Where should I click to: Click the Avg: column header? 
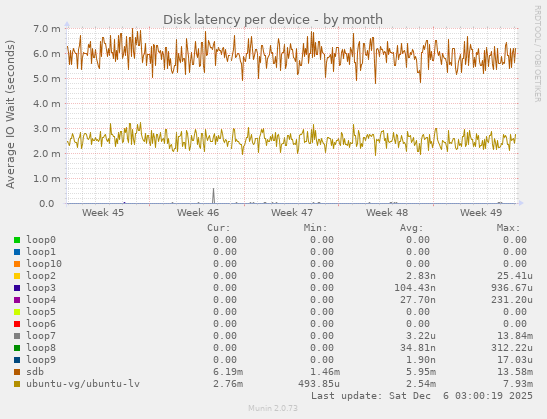pyautogui.click(x=411, y=228)
